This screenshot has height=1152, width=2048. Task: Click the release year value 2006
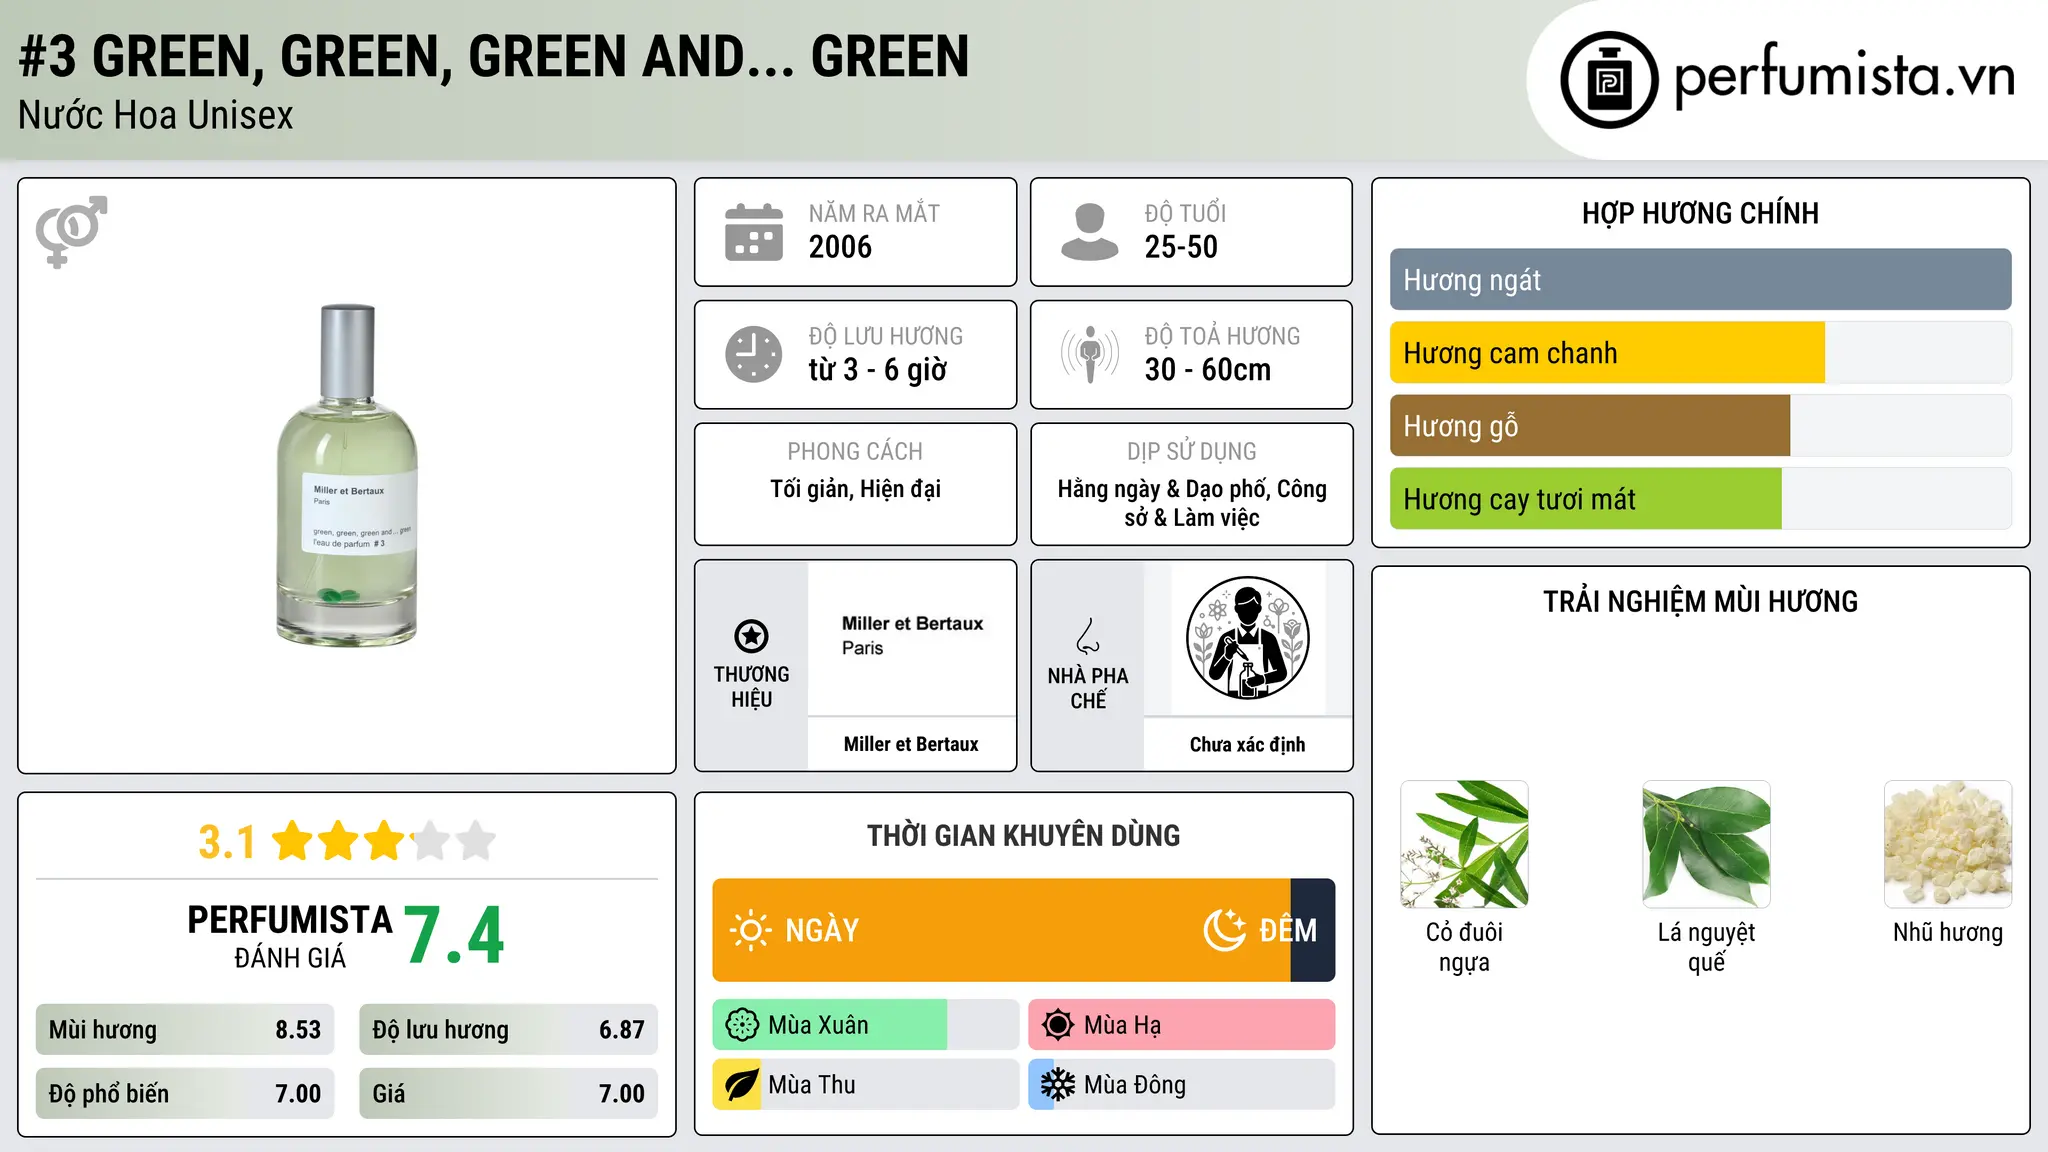840,247
